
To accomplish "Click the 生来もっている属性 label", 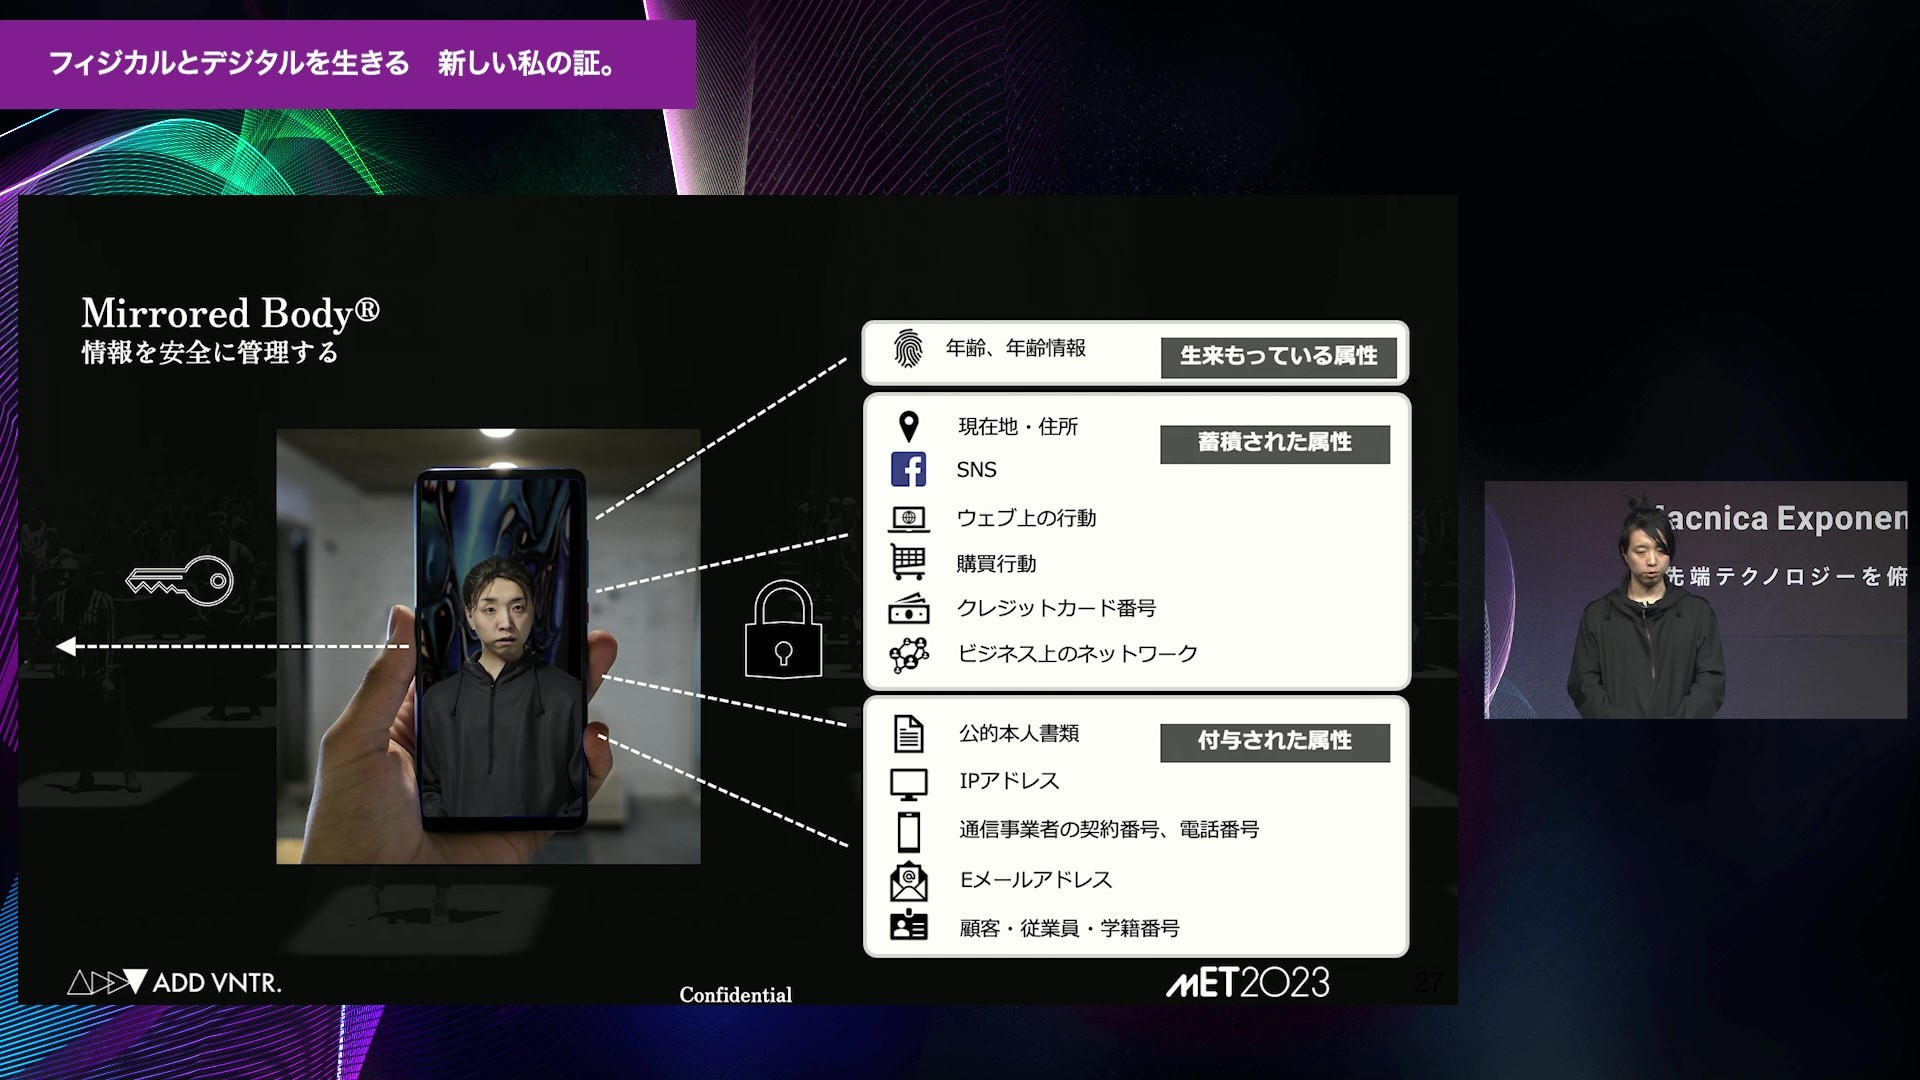I will coord(1277,356).
